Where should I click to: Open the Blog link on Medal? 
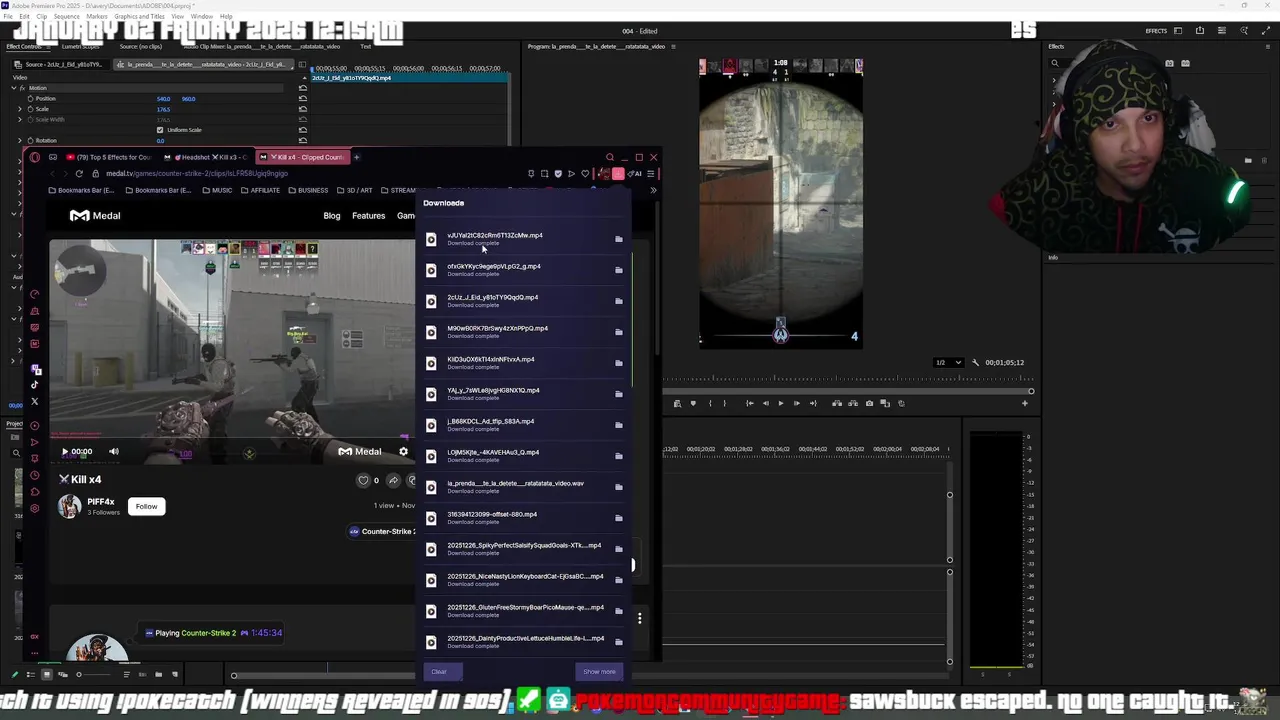[332, 216]
